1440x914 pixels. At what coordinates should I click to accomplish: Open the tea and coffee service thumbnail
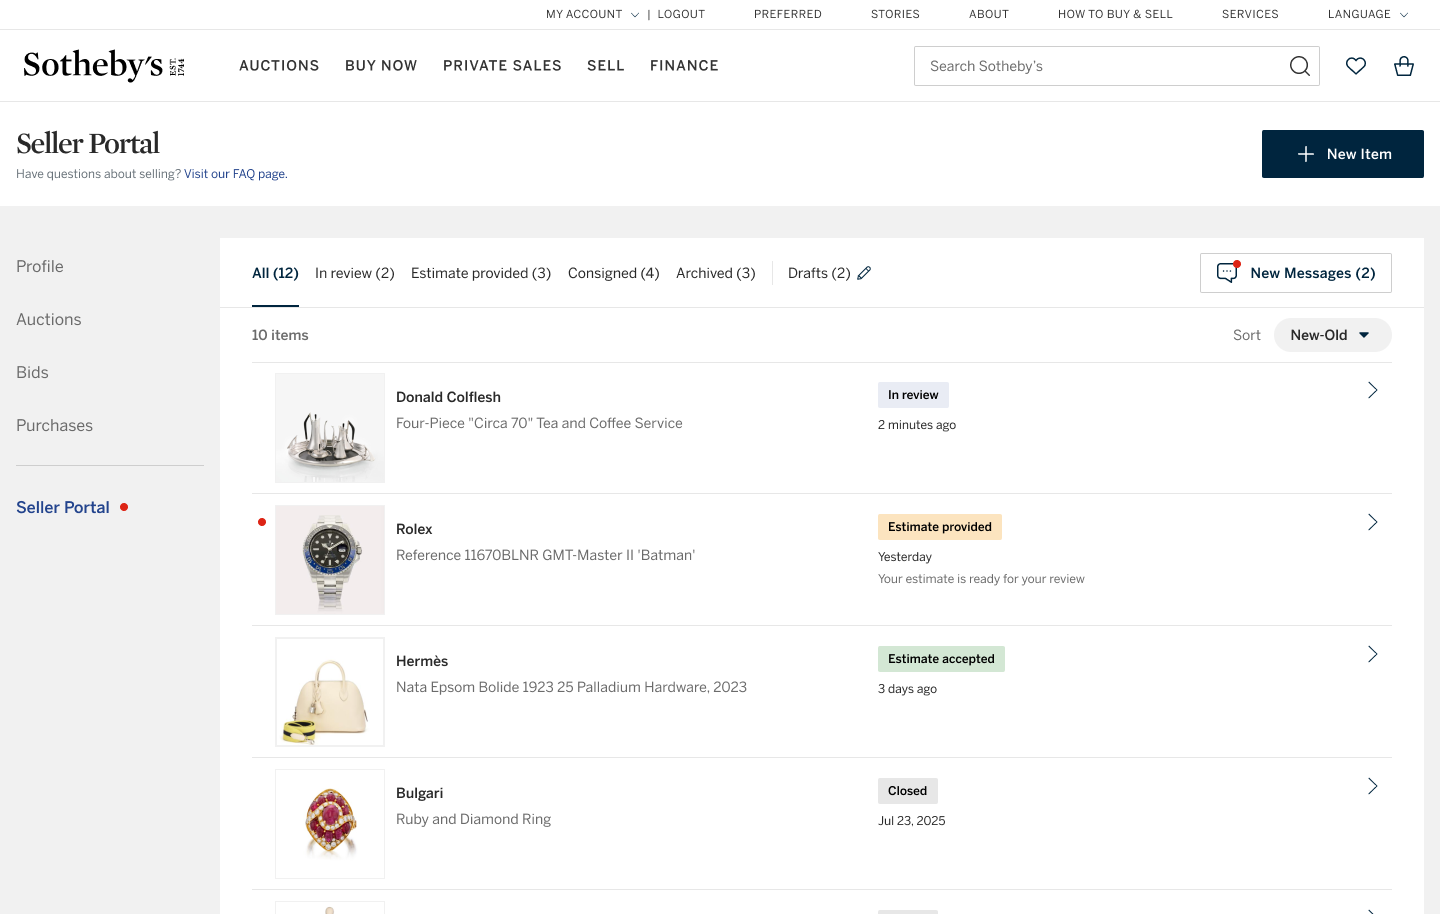click(330, 428)
